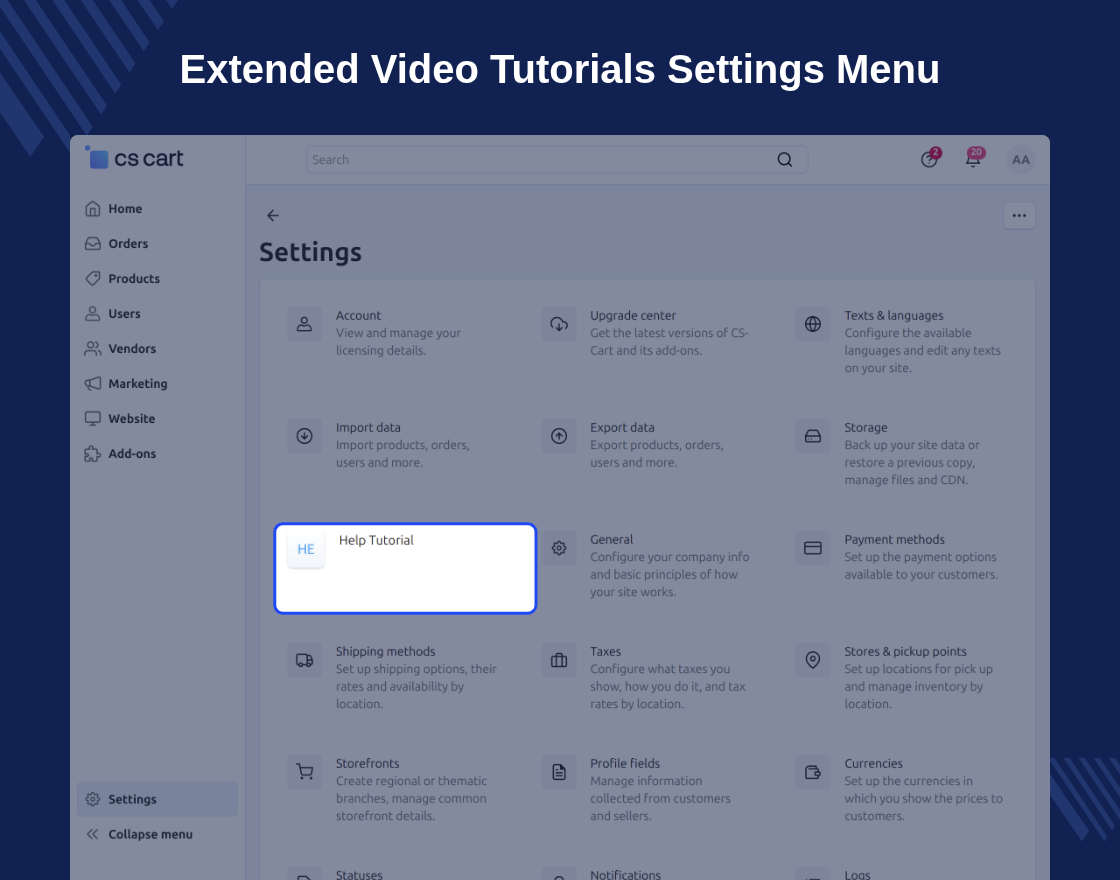Image resolution: width=1120 pixels, height=880 pixels.
Task: Select Settings in the sidebar
Action: [x=157, y=799]
